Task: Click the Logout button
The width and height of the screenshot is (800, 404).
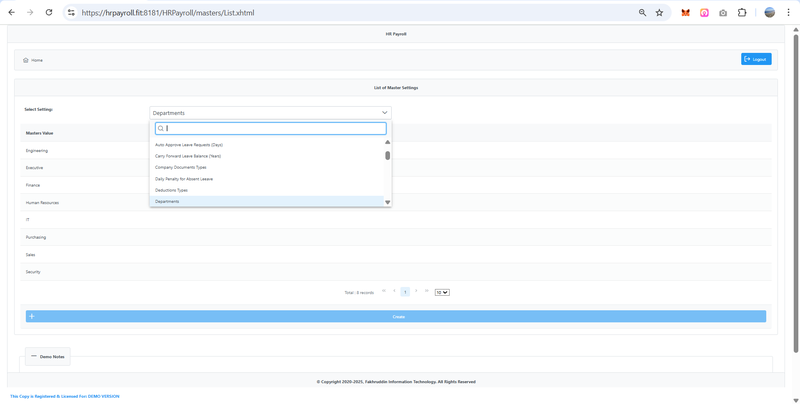Action: pyautogui.click(x=755, y=59)
